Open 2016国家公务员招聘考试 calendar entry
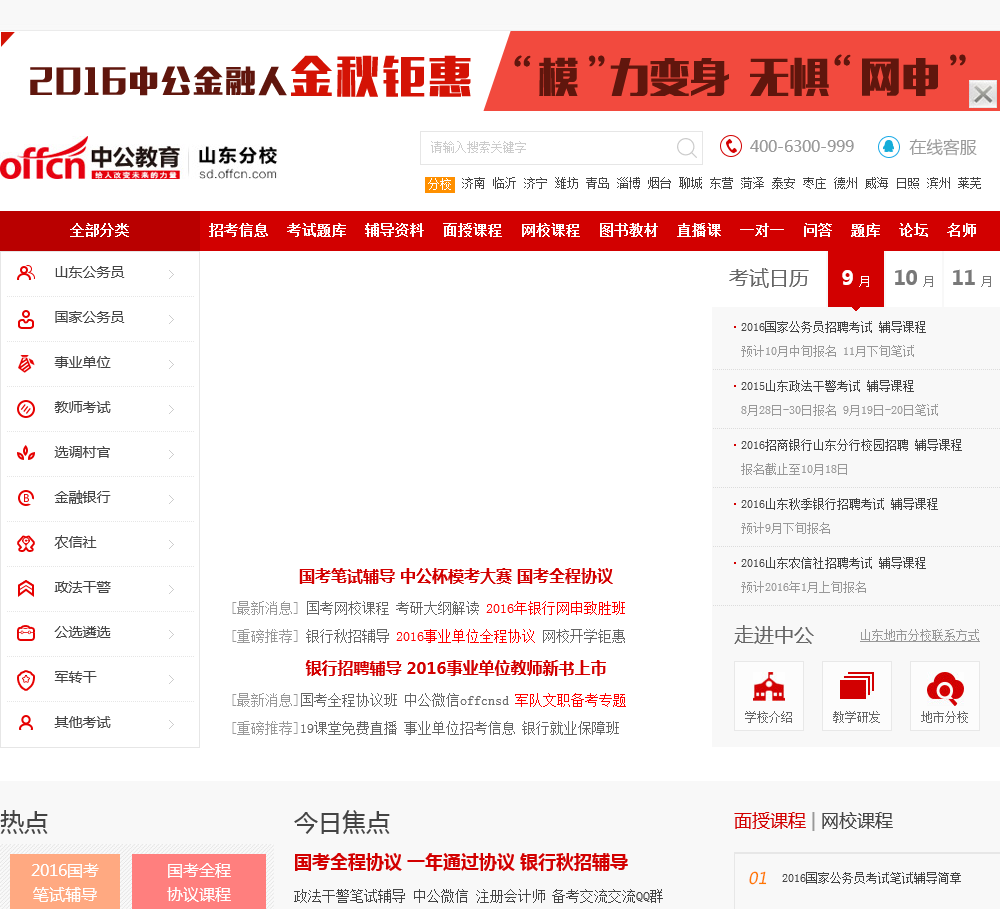1000x909 pixels. (806, 327)
